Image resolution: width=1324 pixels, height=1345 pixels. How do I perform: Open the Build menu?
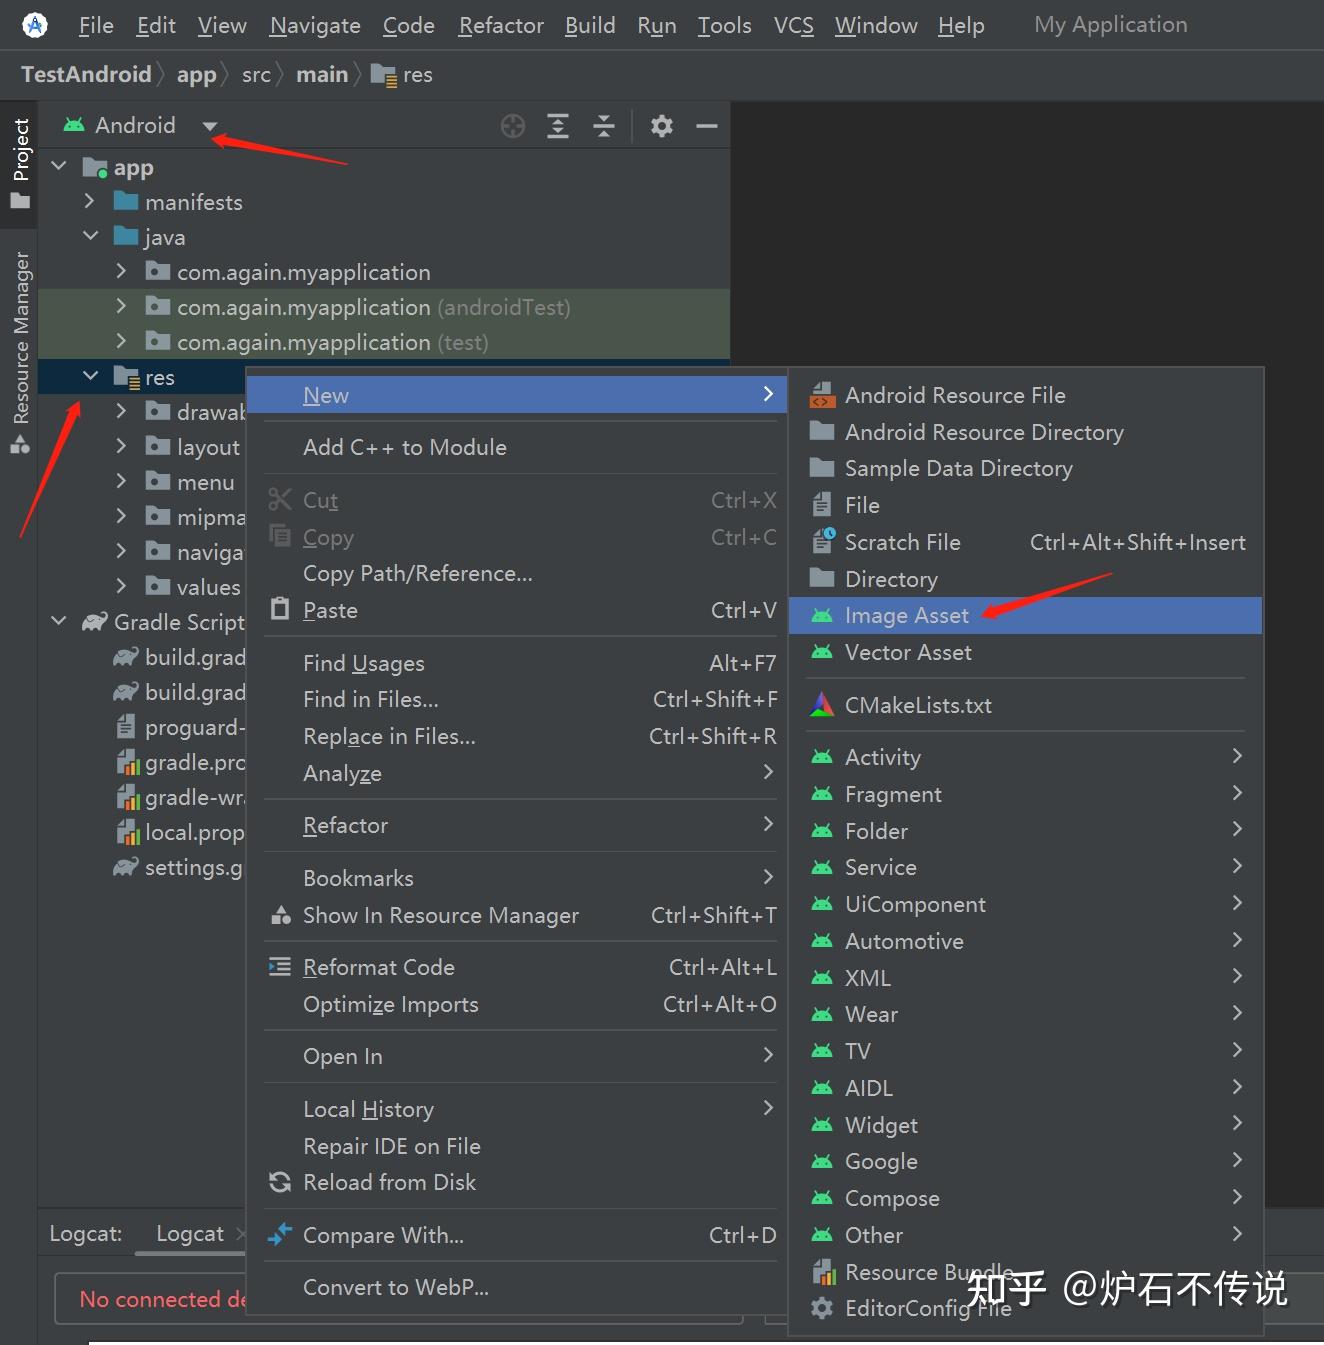point(590,25)
